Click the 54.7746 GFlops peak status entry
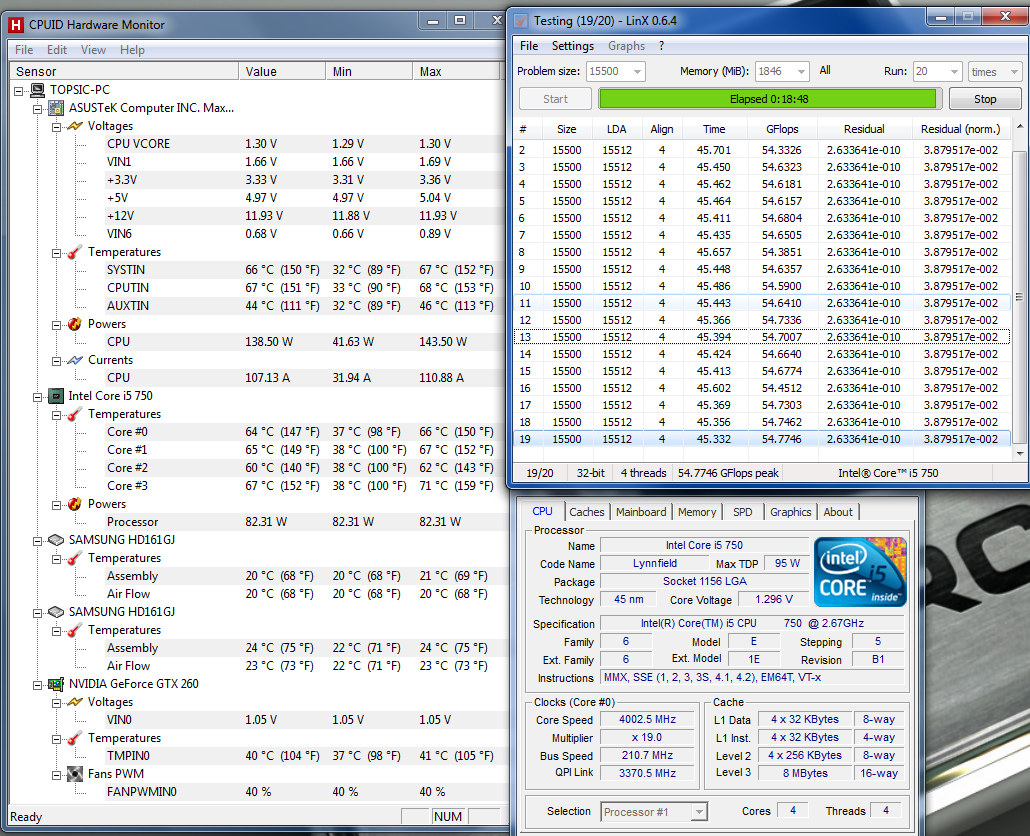 [728, 473]
